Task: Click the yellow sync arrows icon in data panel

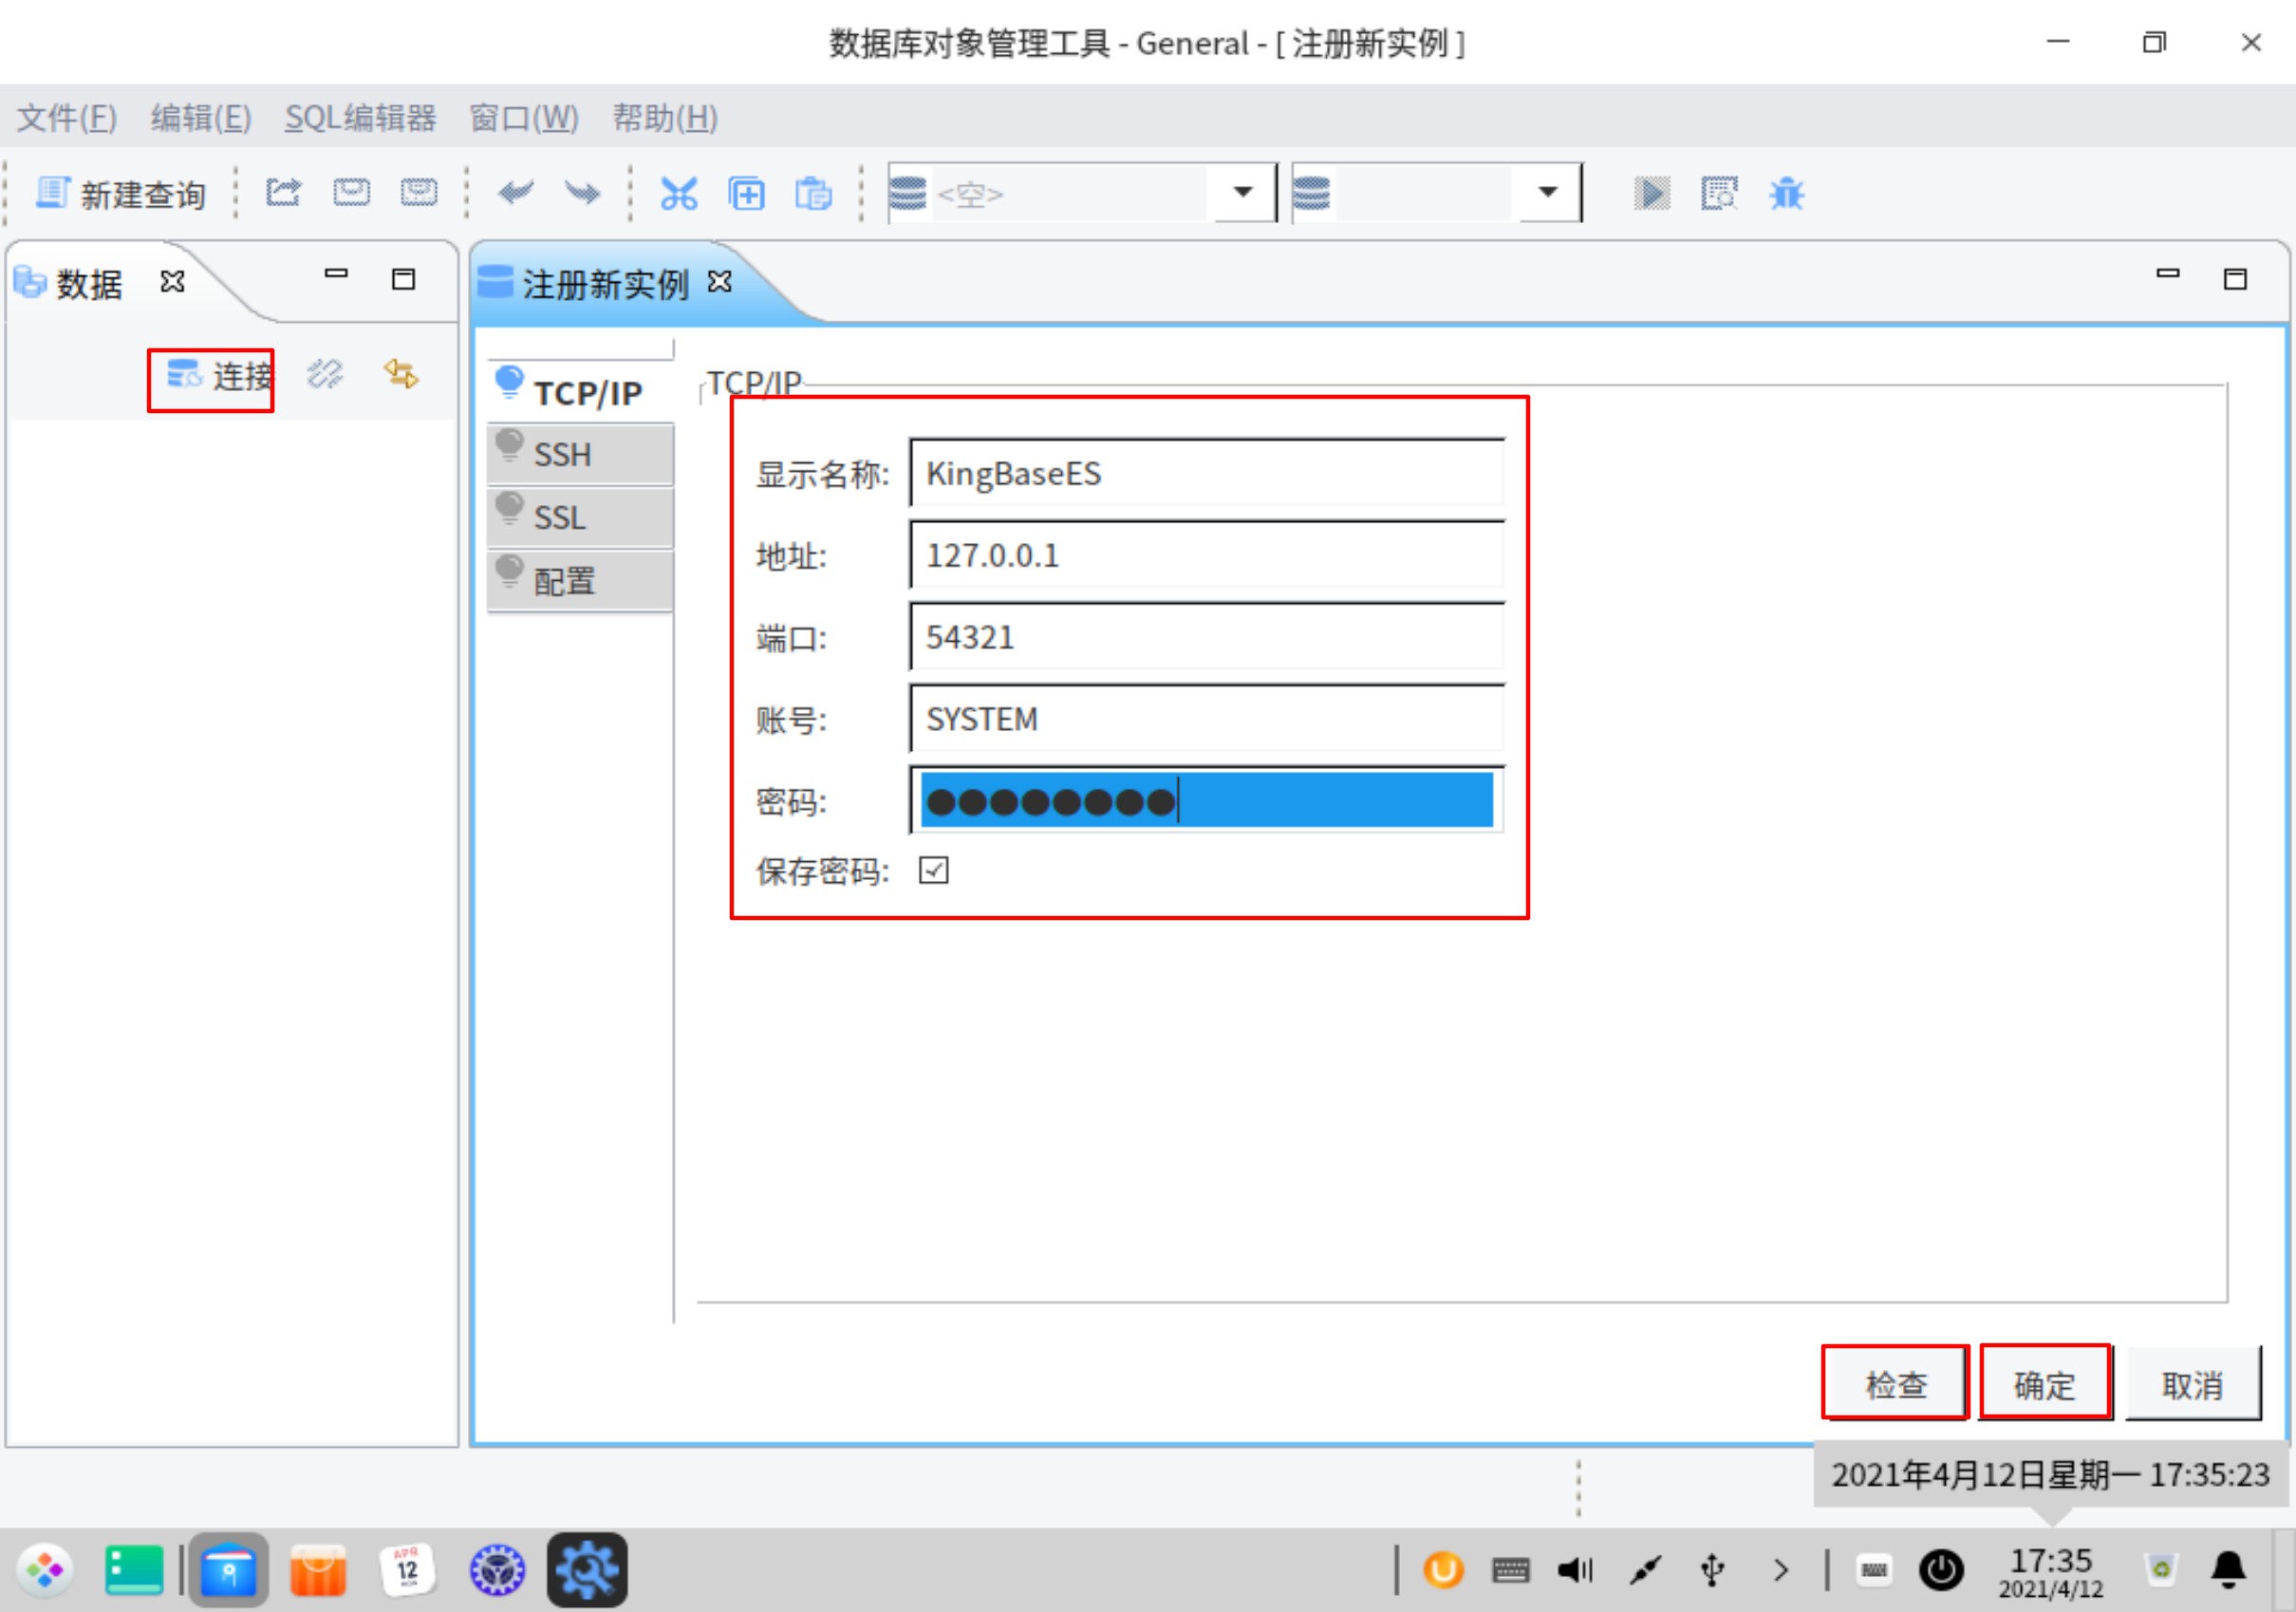Action: [401, 375]
